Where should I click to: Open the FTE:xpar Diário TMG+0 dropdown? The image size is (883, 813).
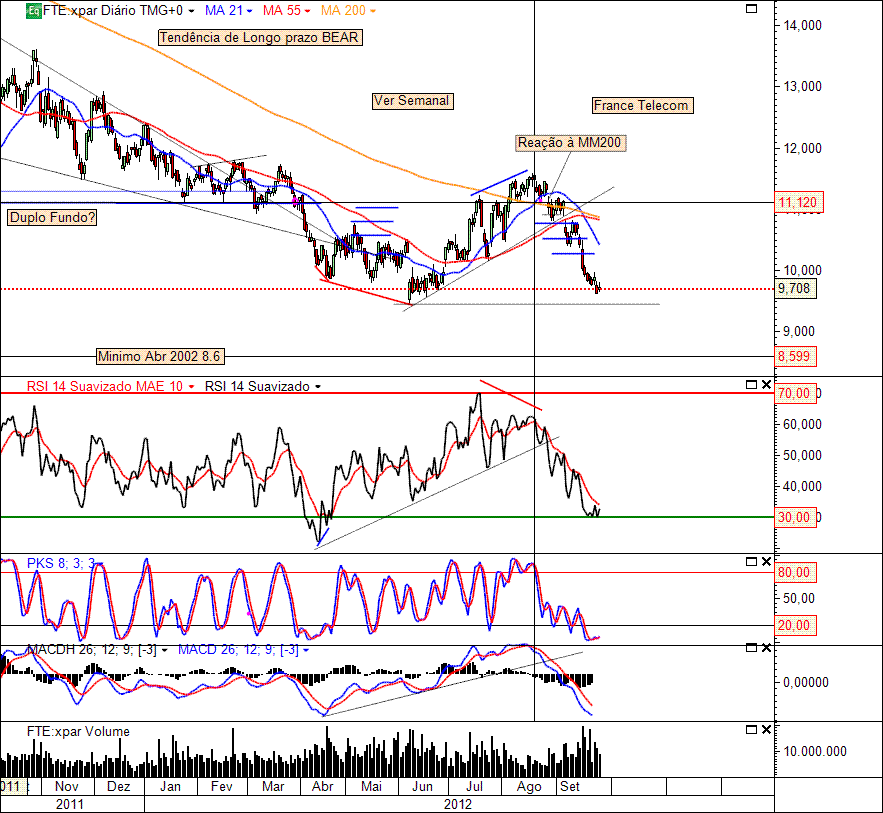[x=191, y=11]
